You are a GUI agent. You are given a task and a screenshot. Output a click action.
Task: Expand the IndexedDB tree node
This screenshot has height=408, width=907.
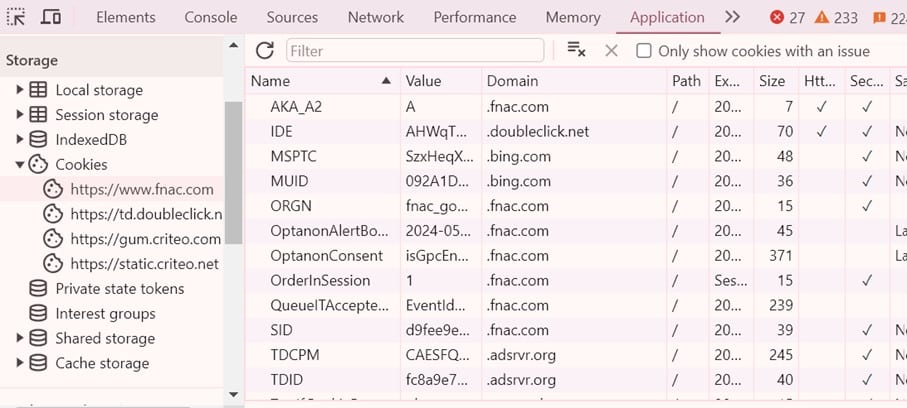pos(20,139)
